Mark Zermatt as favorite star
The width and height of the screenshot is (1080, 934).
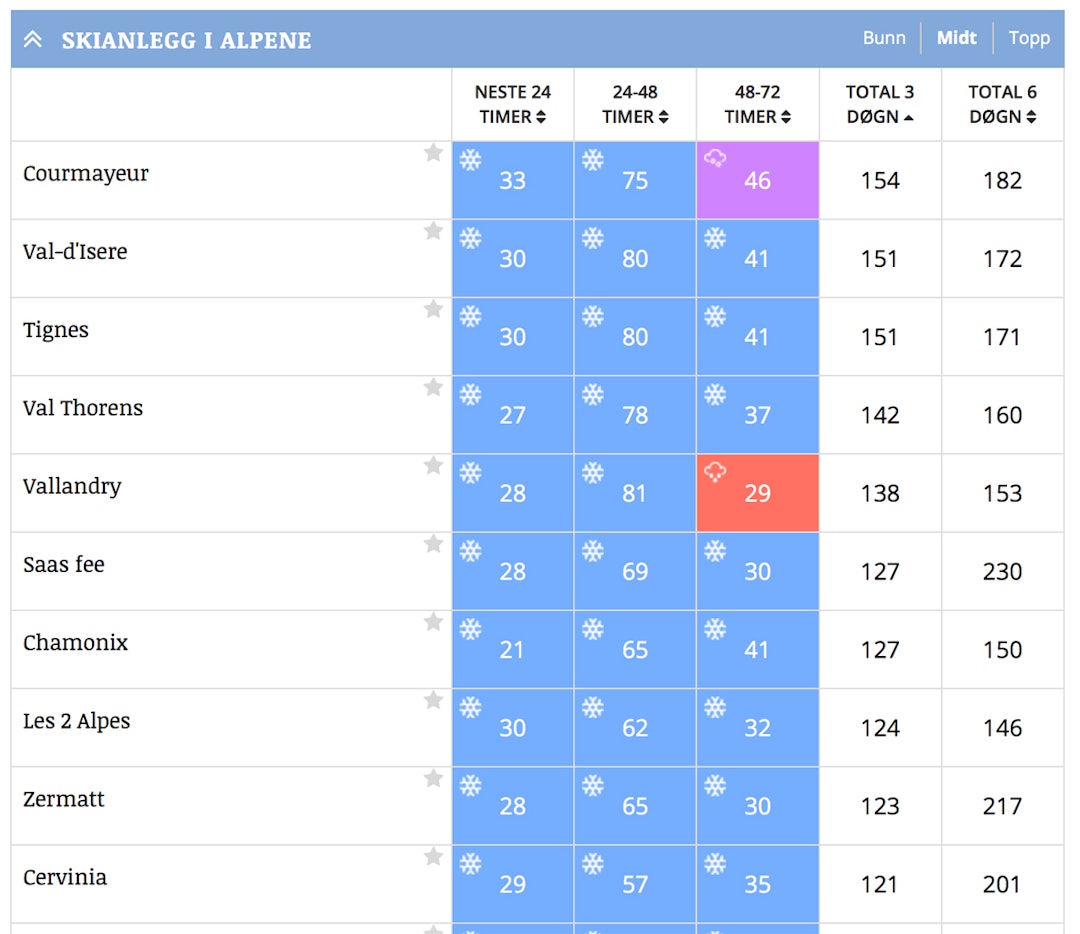tap(433, 779)
